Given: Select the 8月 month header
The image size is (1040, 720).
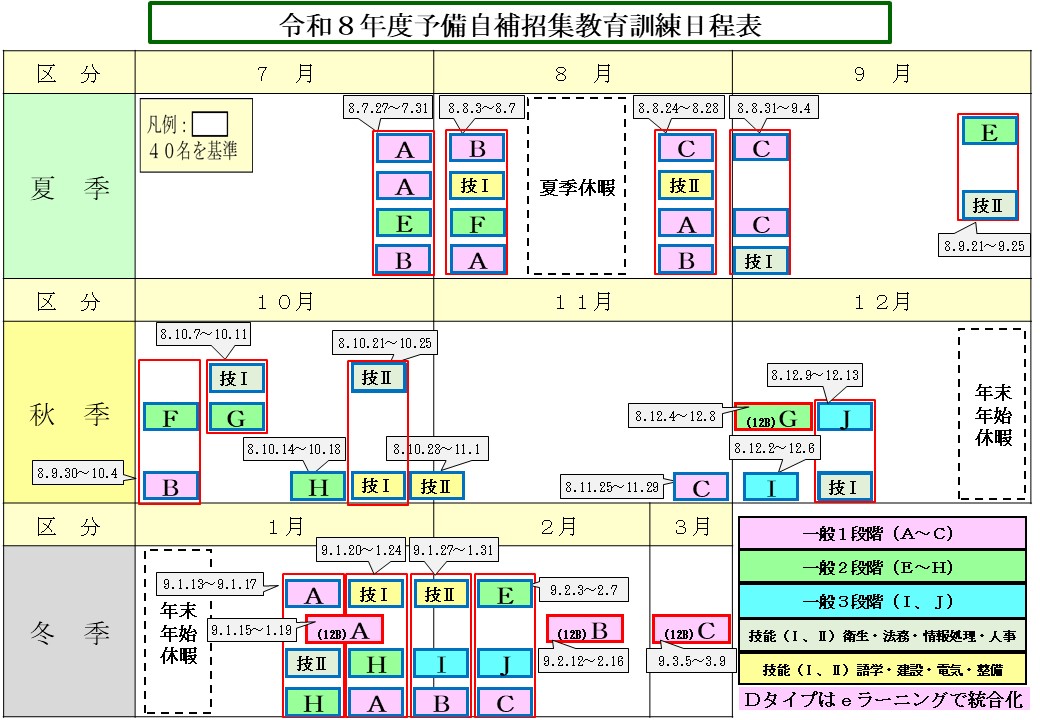Looking at the screenshot, I should click(583, 73).
